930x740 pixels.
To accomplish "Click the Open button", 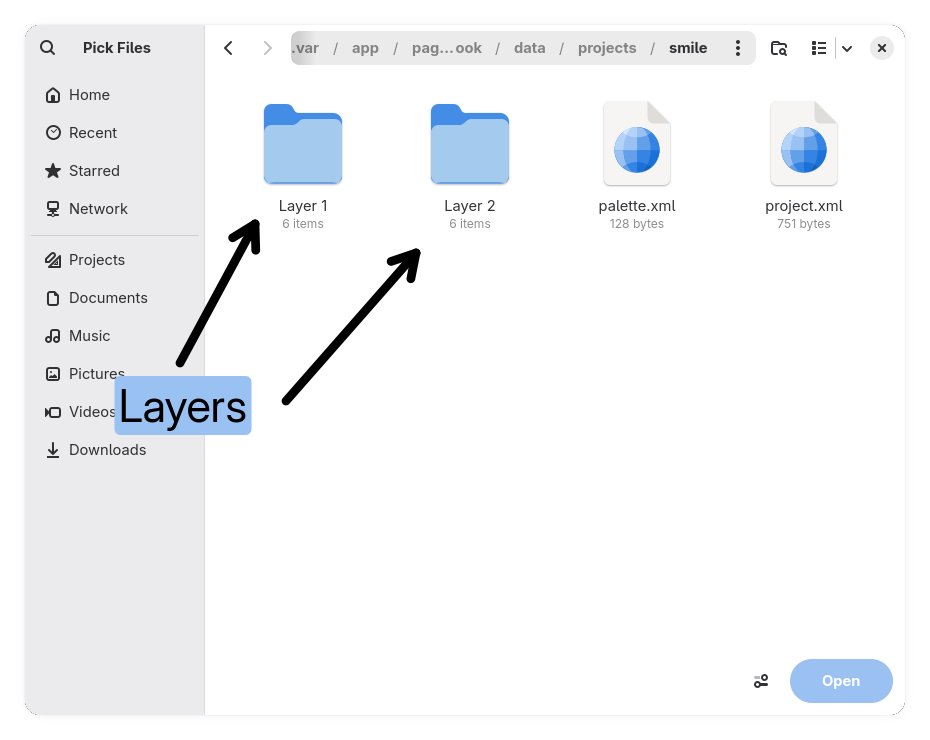I will 841,681.
